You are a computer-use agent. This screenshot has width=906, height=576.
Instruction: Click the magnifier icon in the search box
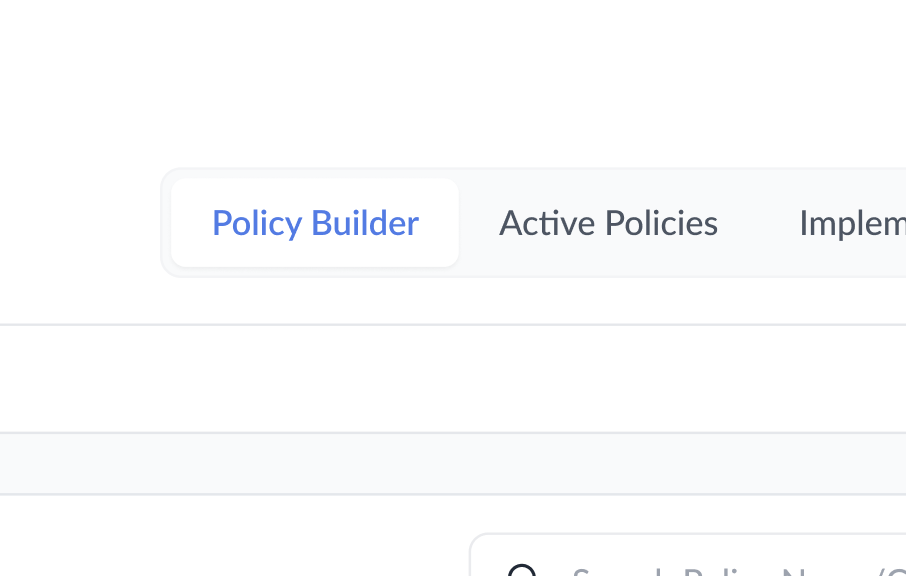pos(522,571)
